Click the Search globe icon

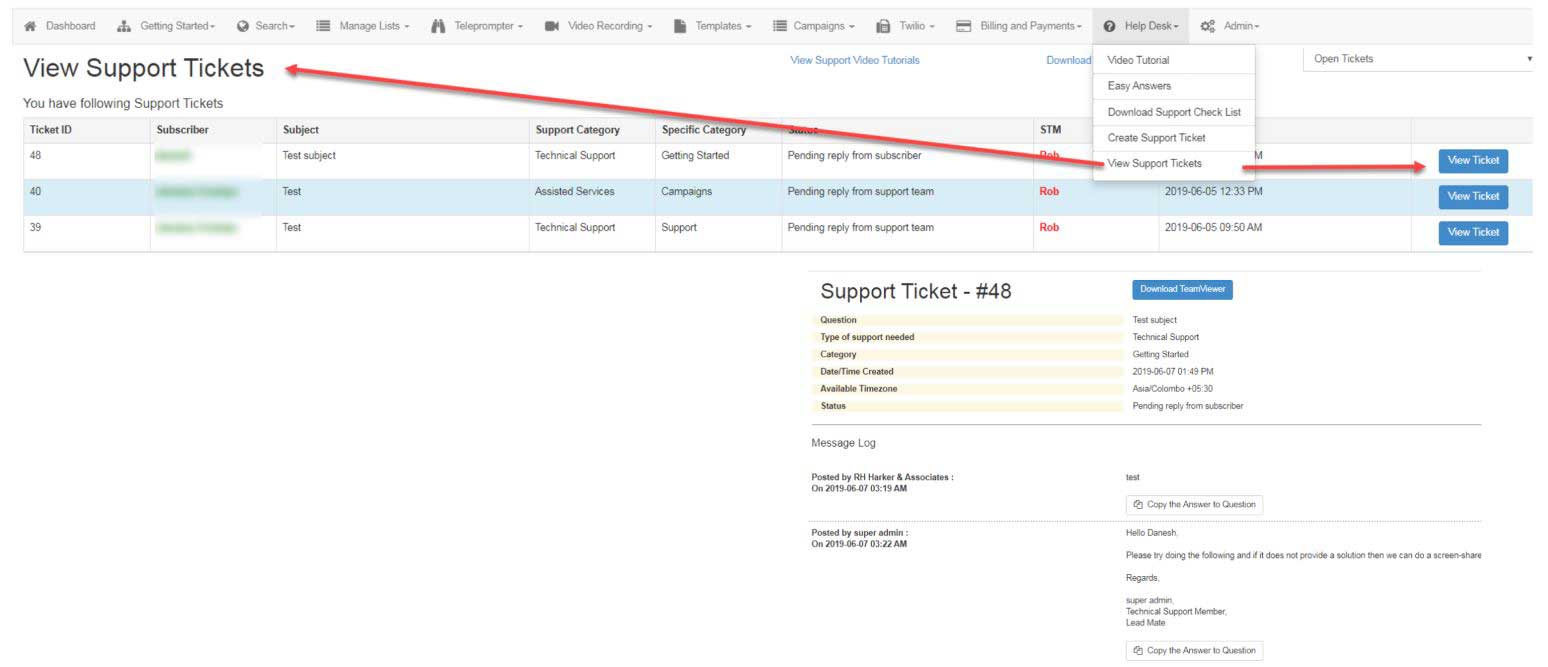tap(242, 26)
